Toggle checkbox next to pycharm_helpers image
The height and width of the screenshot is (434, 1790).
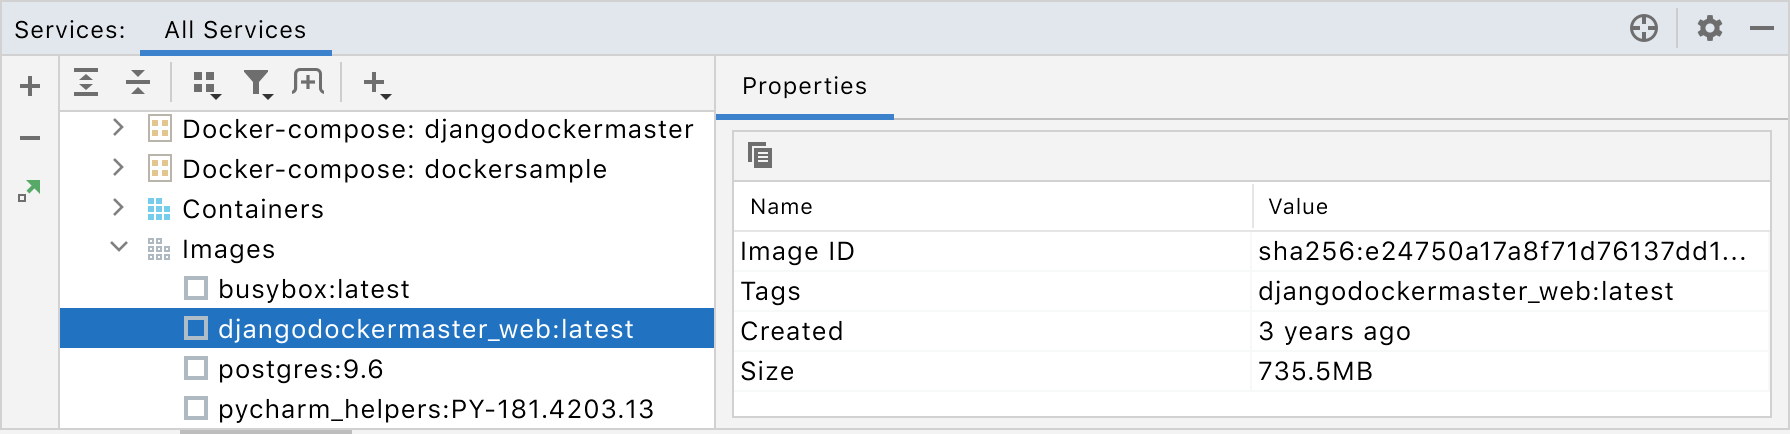tap(196, 408)
